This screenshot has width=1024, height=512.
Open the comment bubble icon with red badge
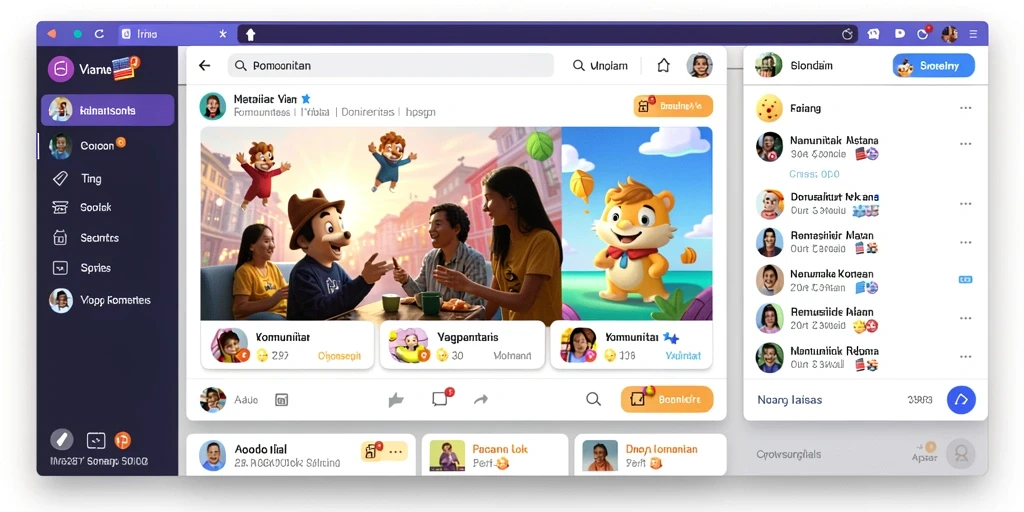coord(441,398)
